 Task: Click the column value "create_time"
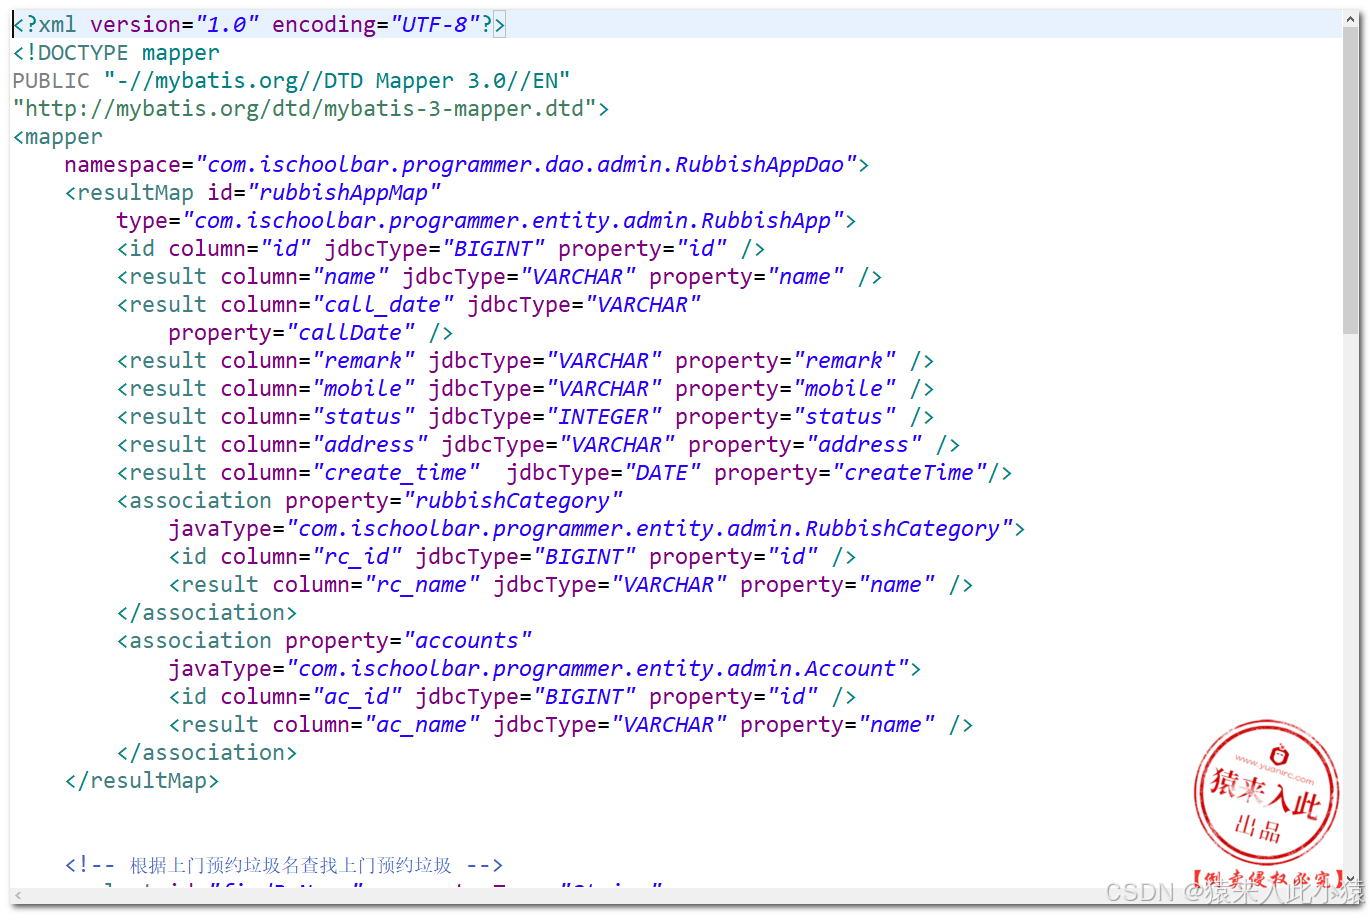click(396, 472)
